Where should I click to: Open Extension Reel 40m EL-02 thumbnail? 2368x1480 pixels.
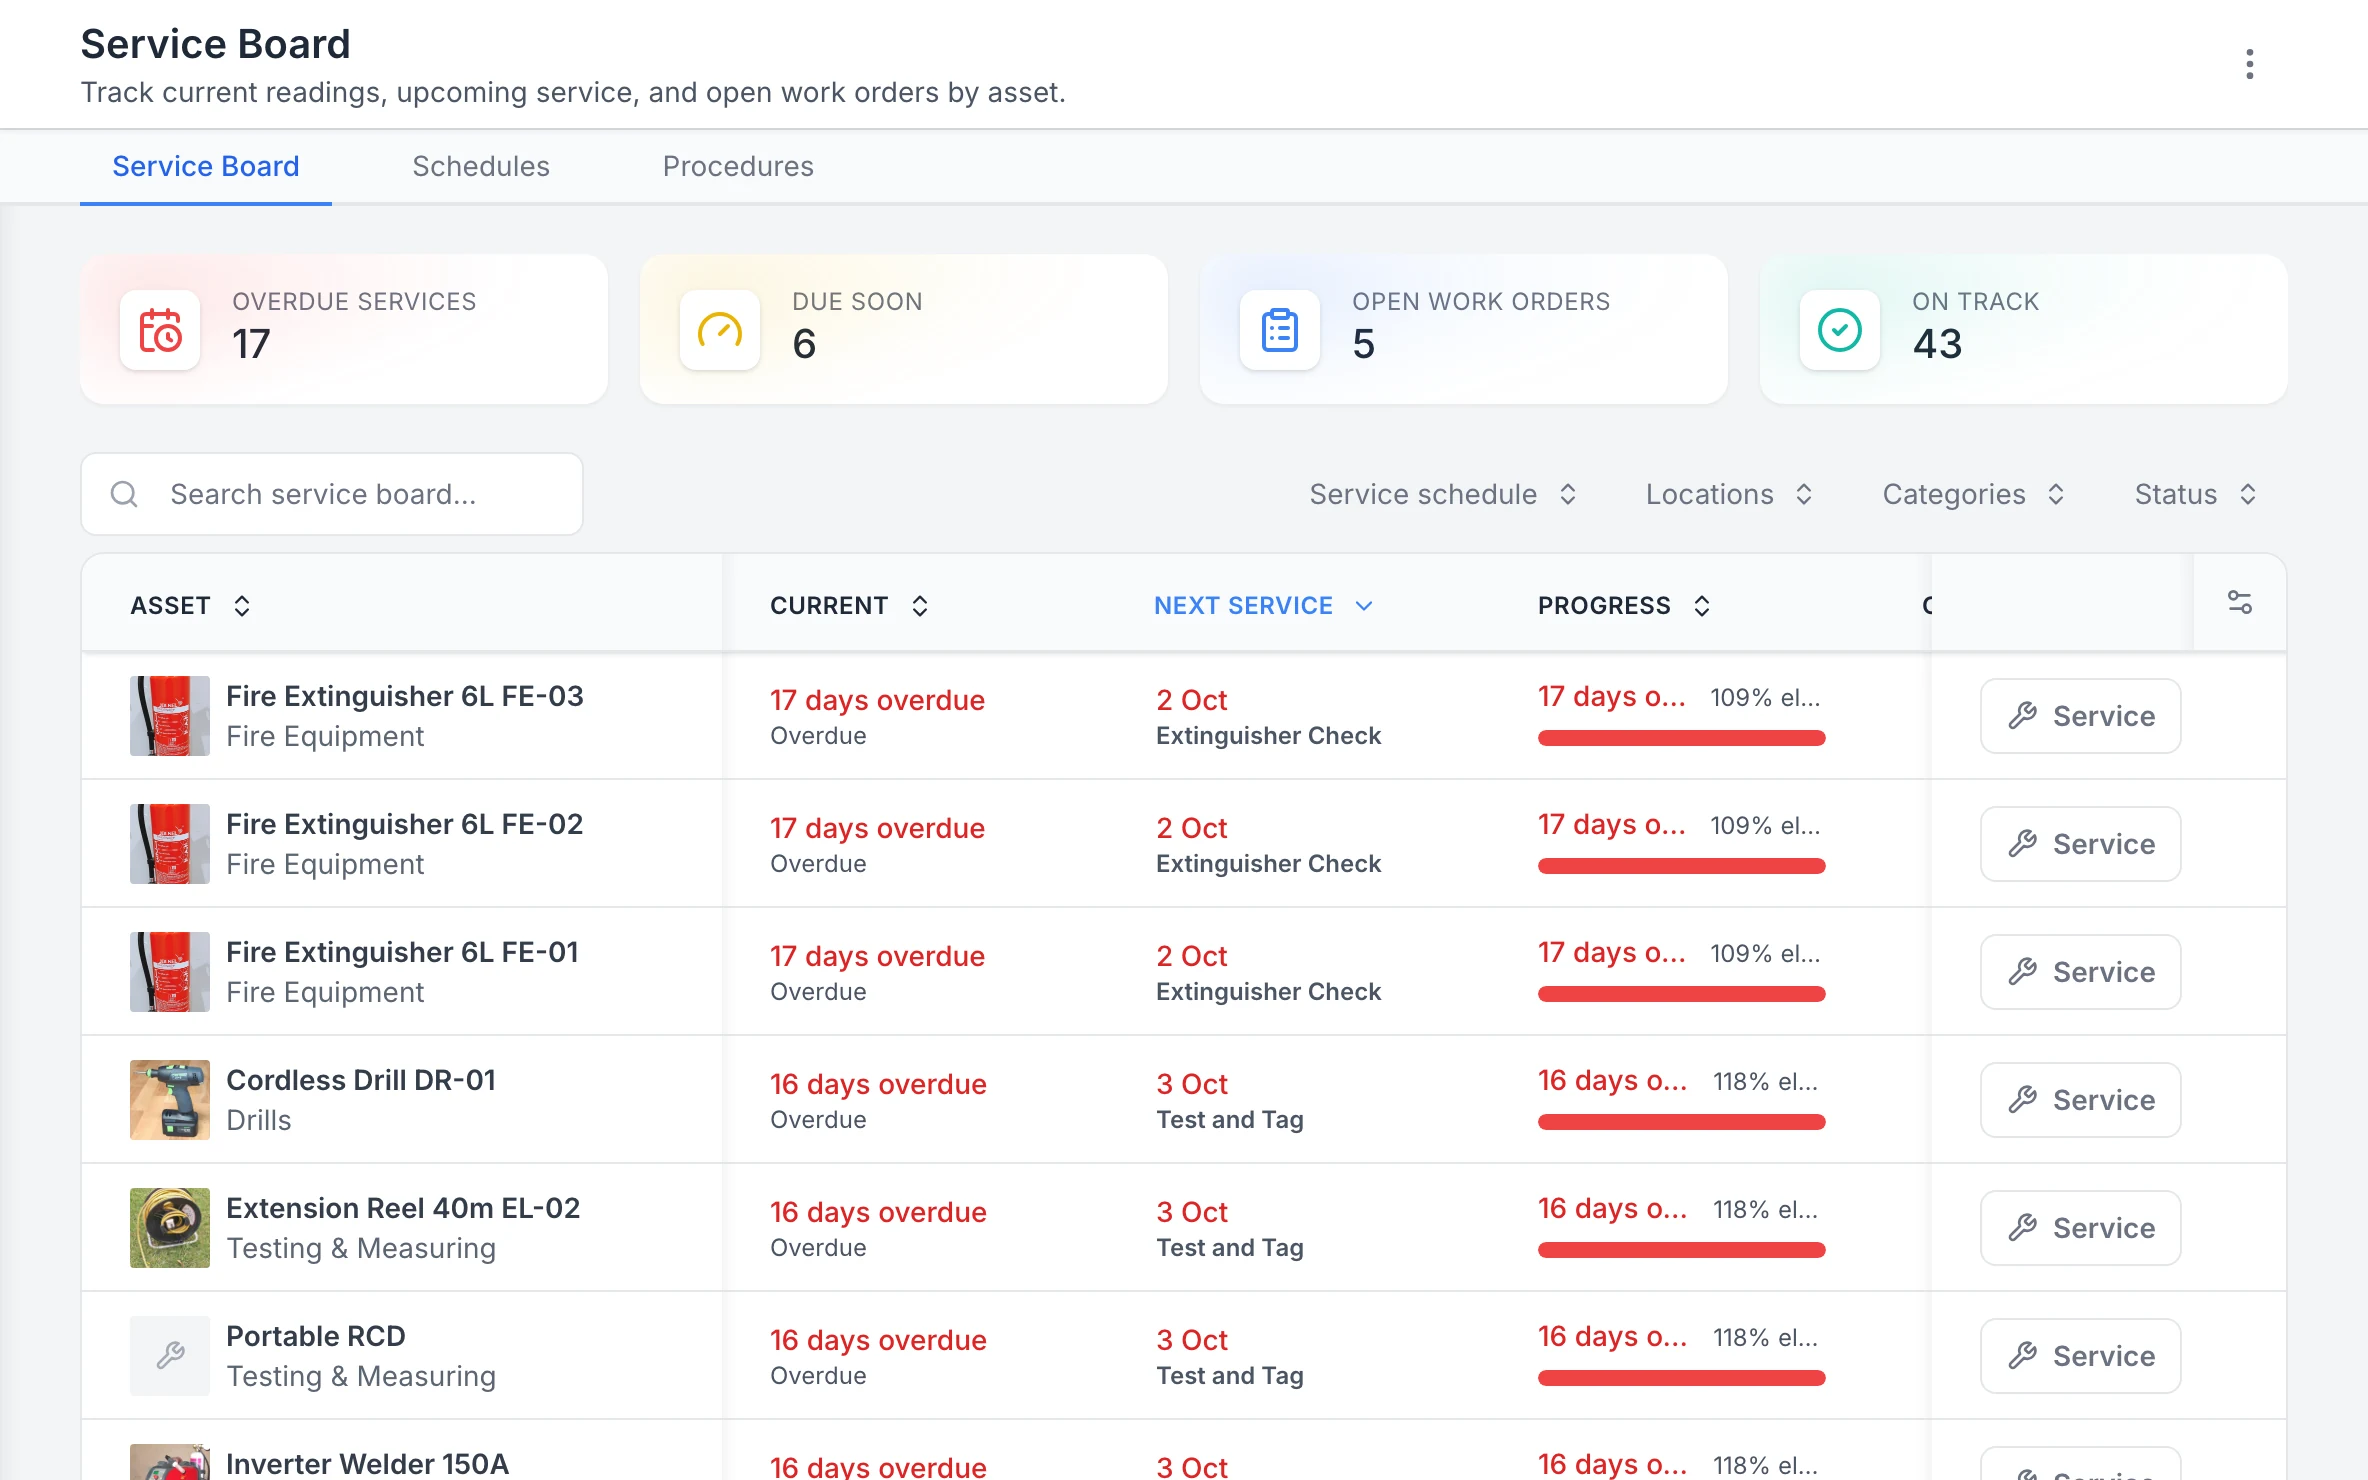[170, 1228]
